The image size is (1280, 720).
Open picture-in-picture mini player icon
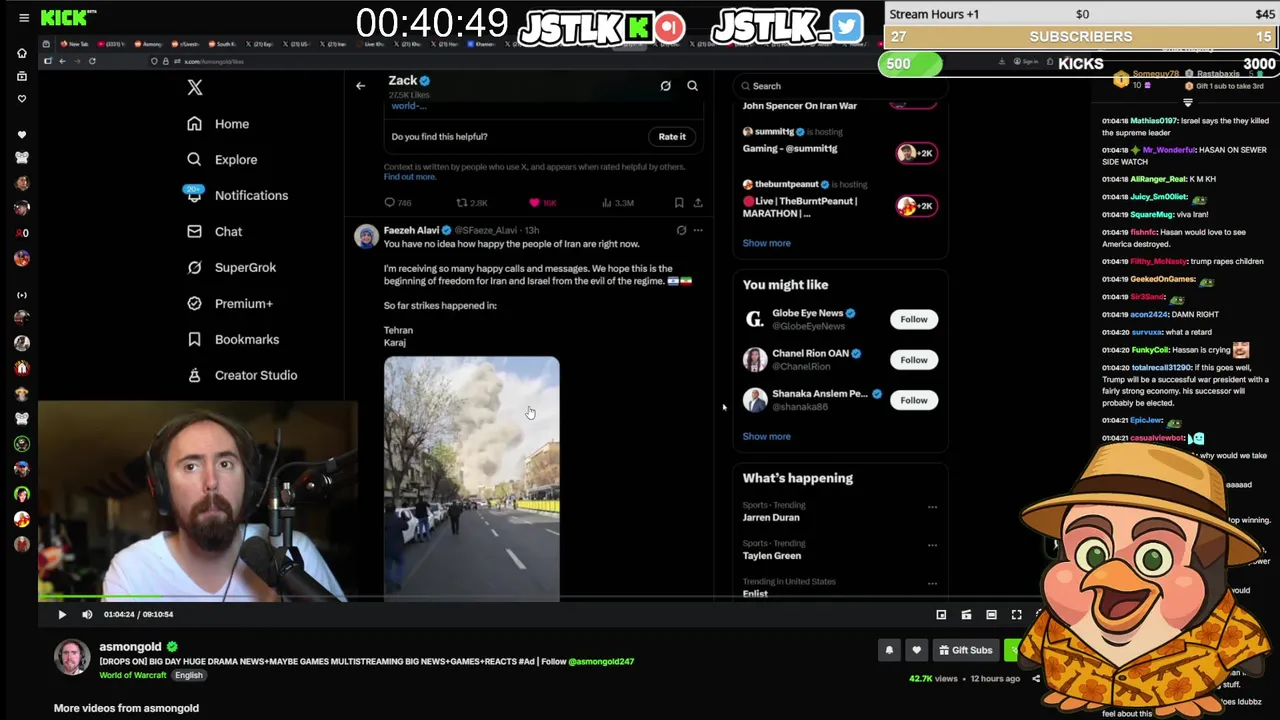click(x=941, y=615)
